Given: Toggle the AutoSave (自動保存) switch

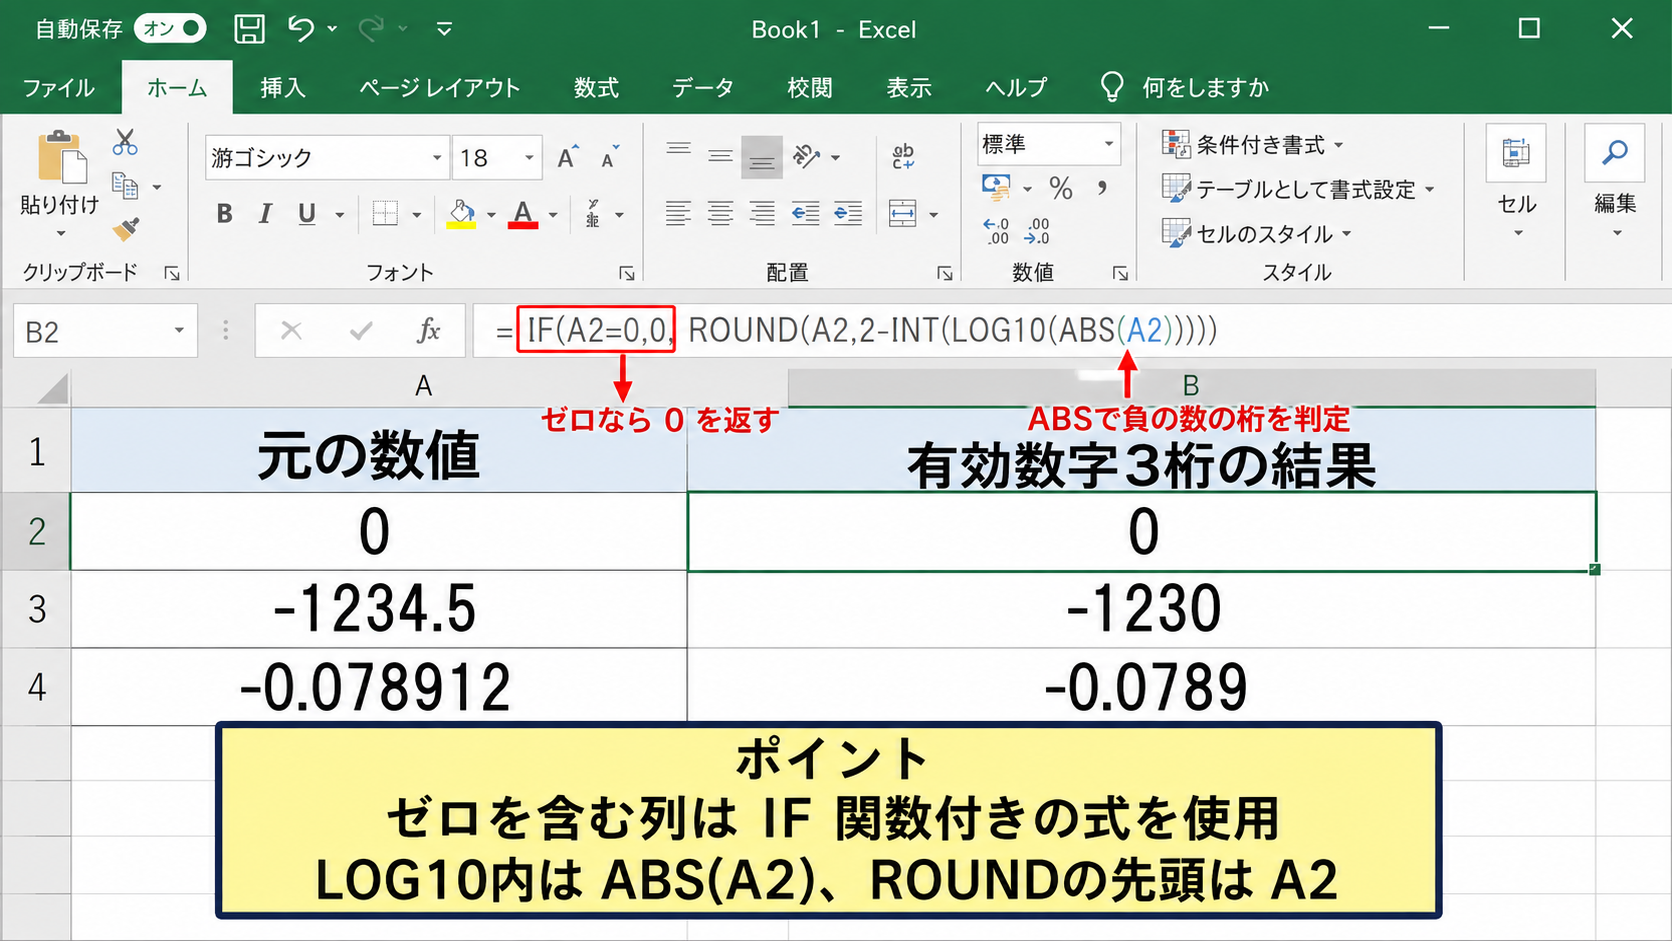Looking at the screenshot, I should (x=170, y=29).
